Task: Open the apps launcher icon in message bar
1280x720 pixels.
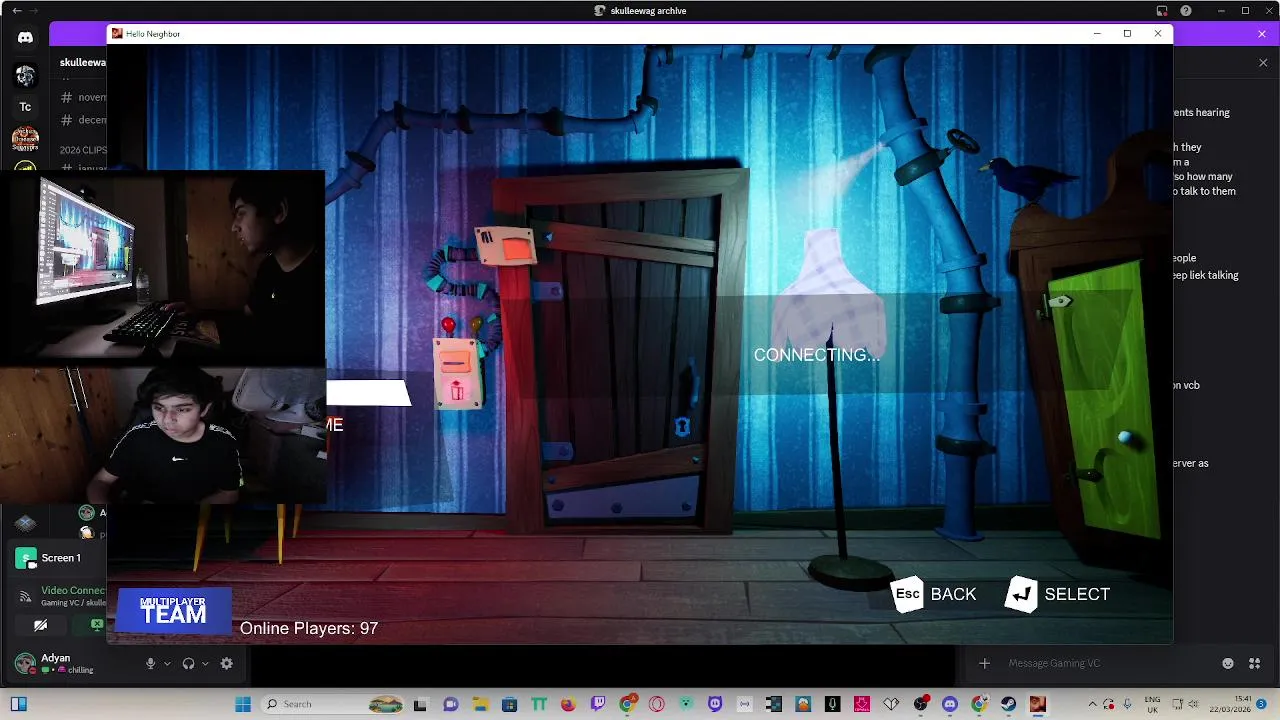Action: (1255, 663)
